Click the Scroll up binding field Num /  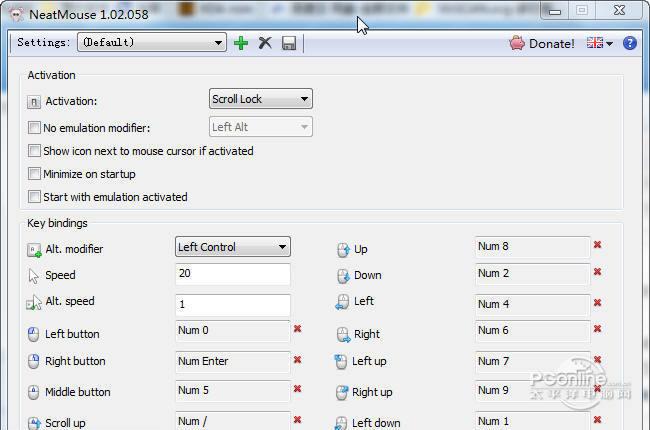tap(233, 420)
